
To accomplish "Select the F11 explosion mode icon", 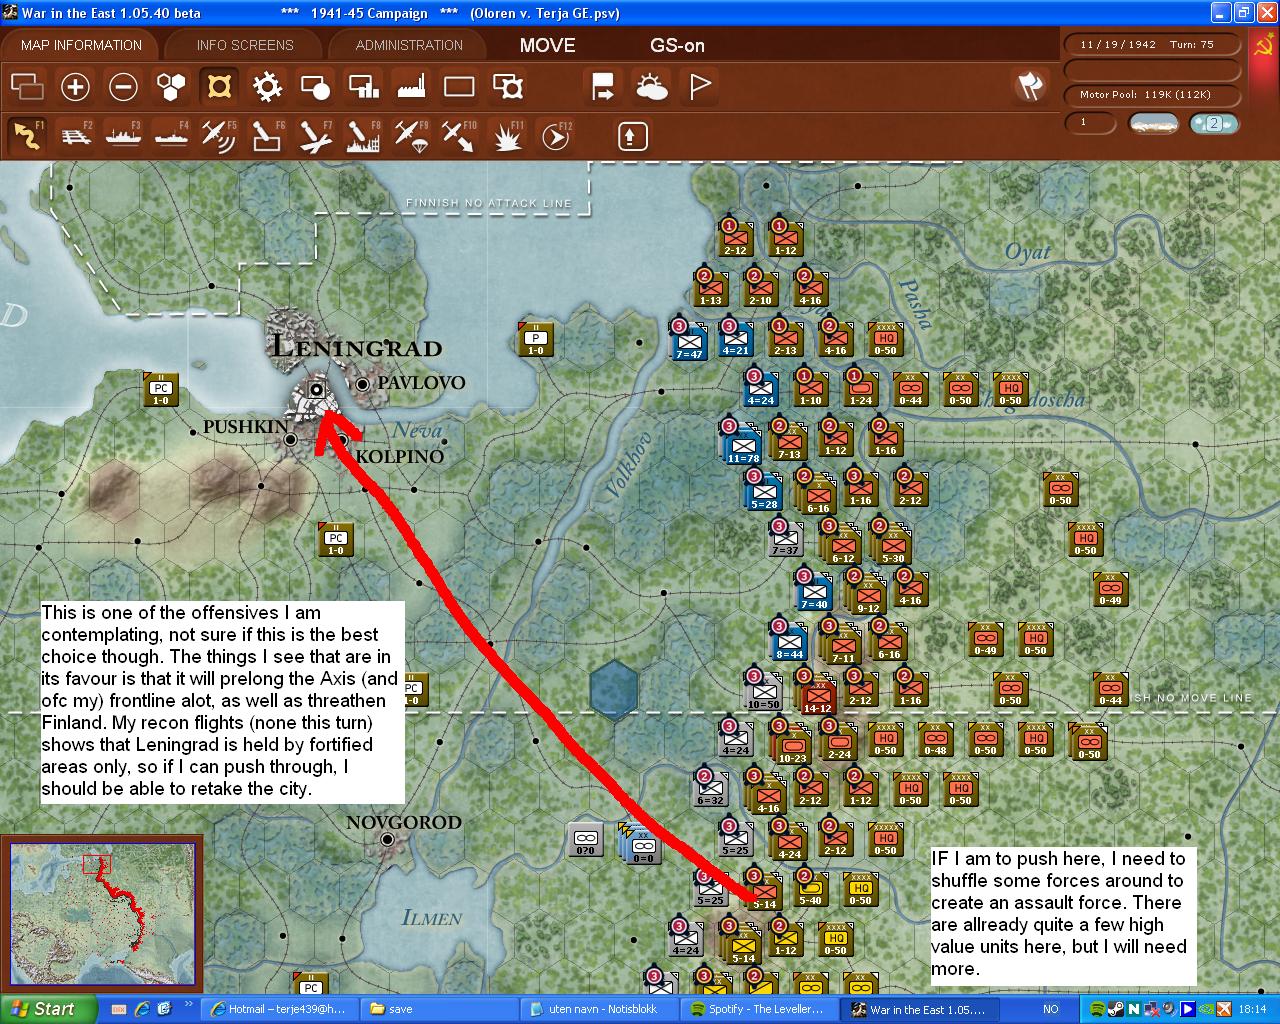I will coord(508,136).
